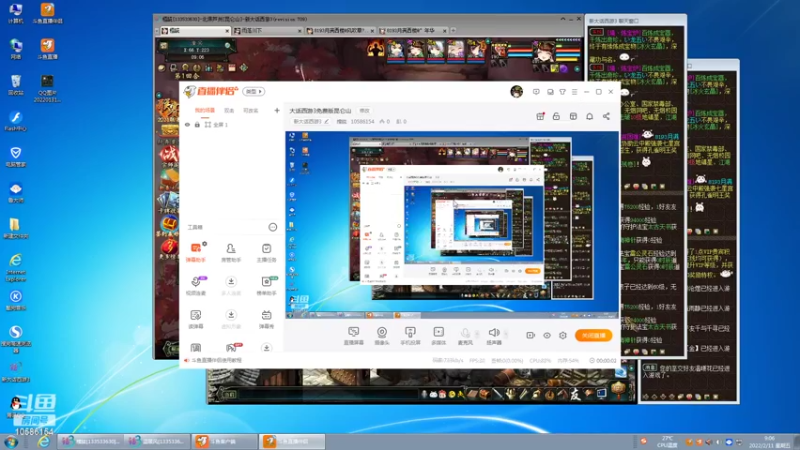Switch to the 我的场景 tab
This screenshot has width=800, height=450.
coord(205,110)
